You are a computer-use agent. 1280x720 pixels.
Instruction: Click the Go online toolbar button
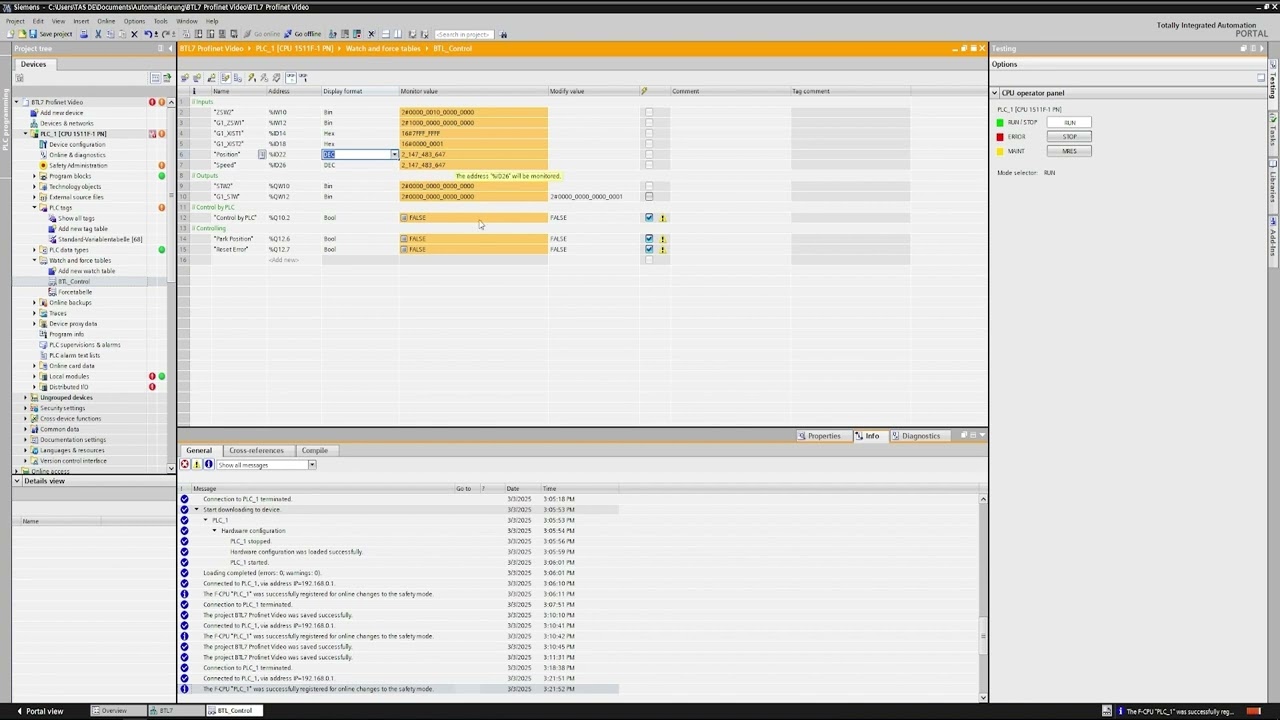263,34
